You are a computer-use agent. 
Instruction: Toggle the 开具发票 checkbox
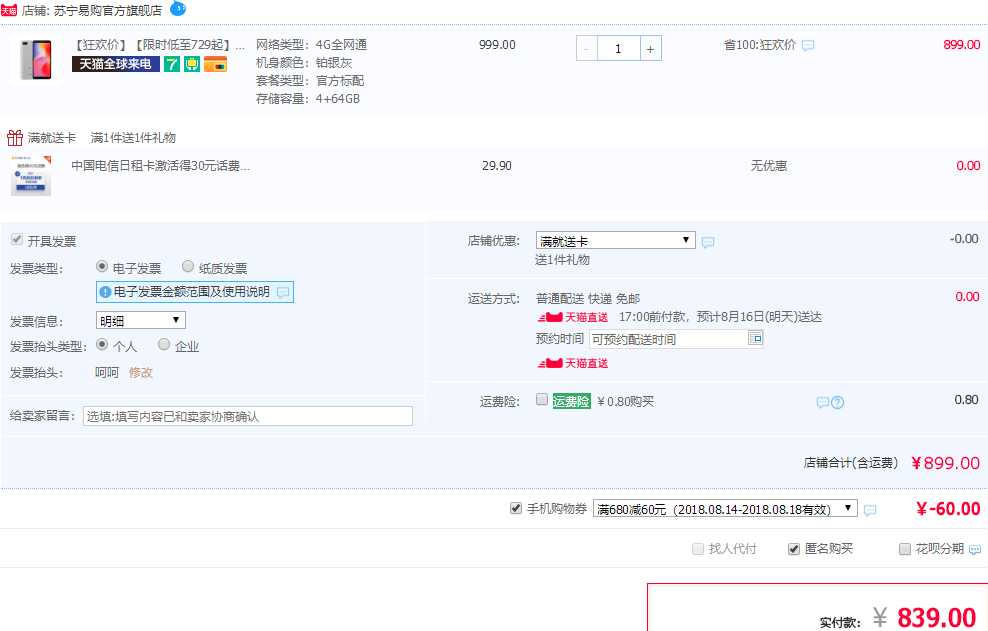17,240
